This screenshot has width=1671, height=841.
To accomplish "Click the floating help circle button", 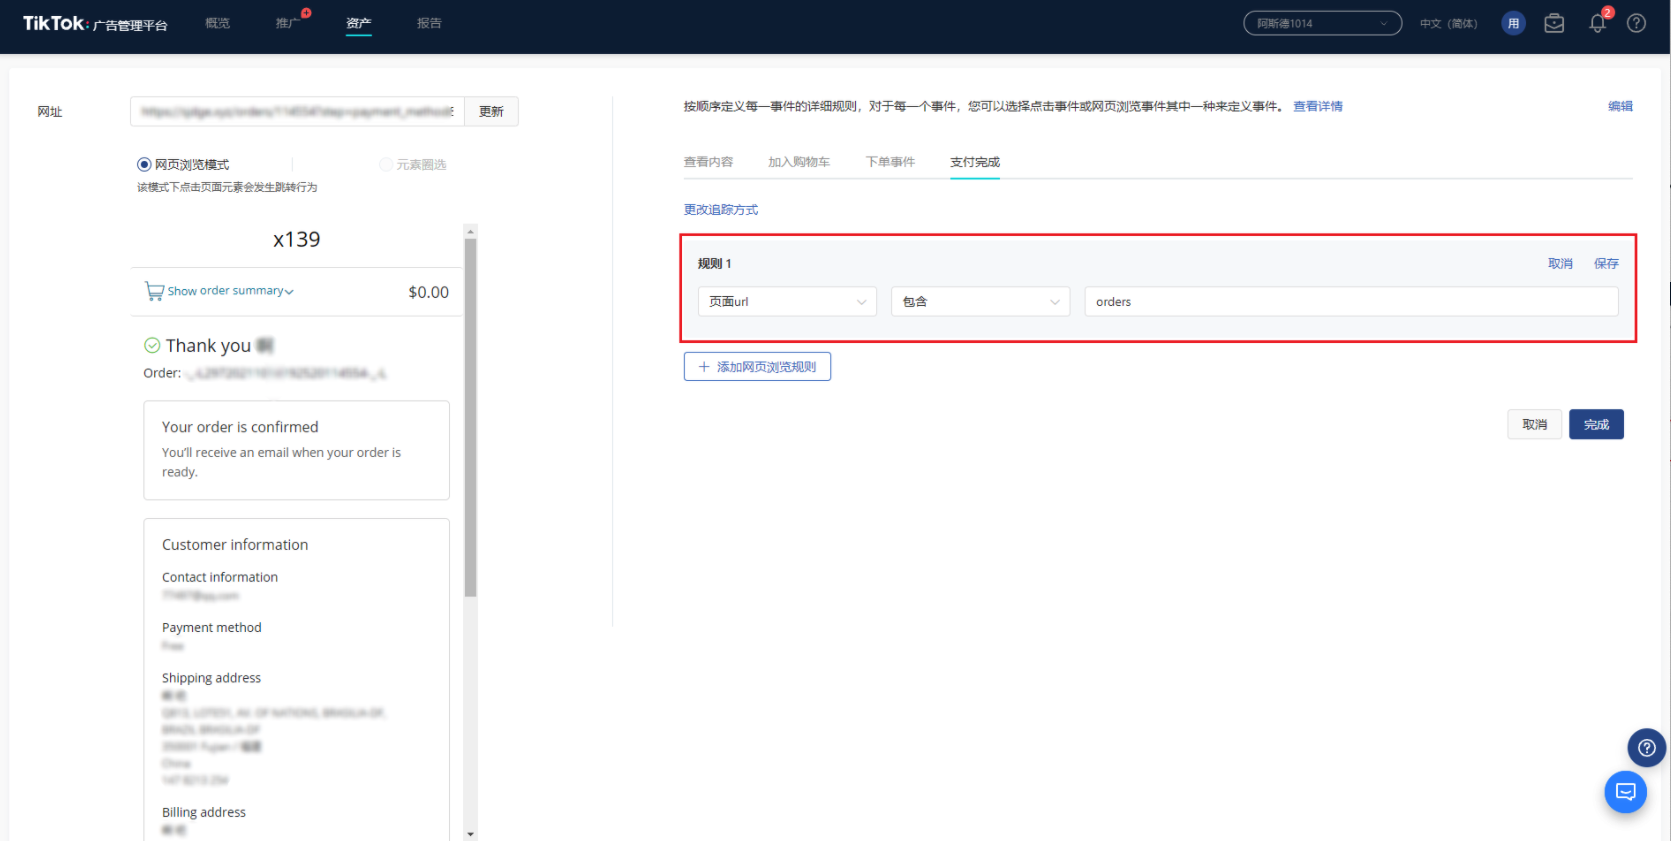I will 1646,748.
